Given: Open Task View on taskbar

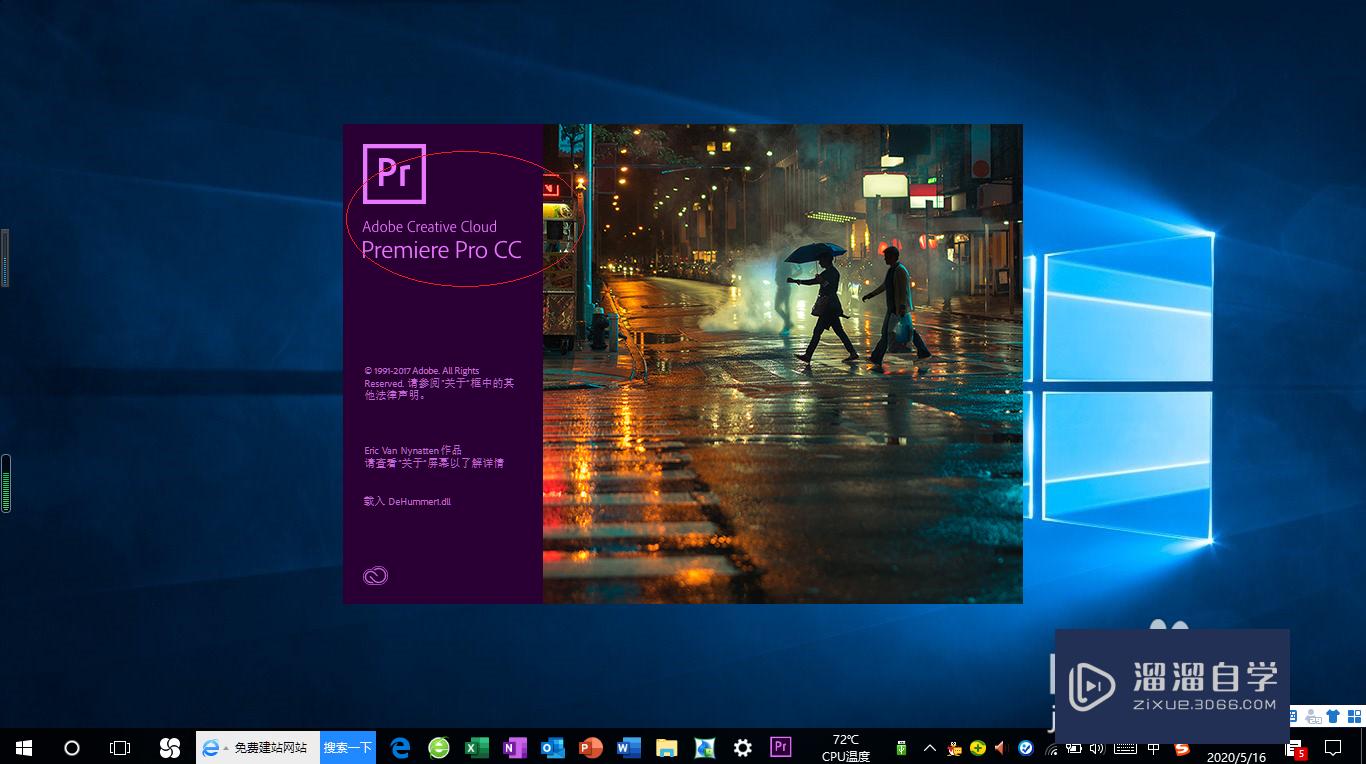Looking at the screenshot, I should click(x=120, y=747).
